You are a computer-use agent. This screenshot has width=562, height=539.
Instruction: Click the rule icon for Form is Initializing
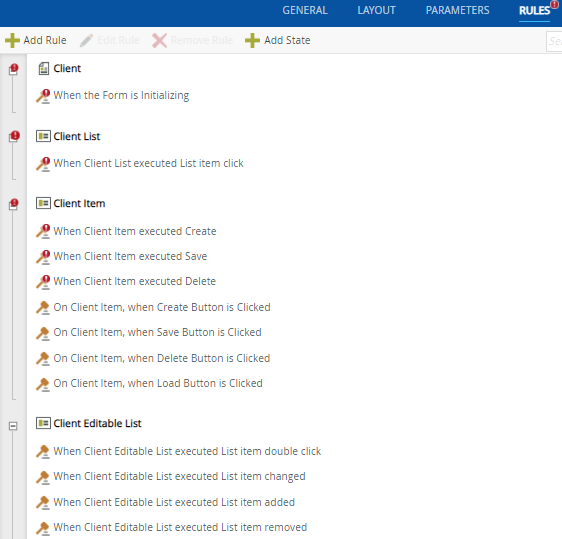(x=43, y=96)
